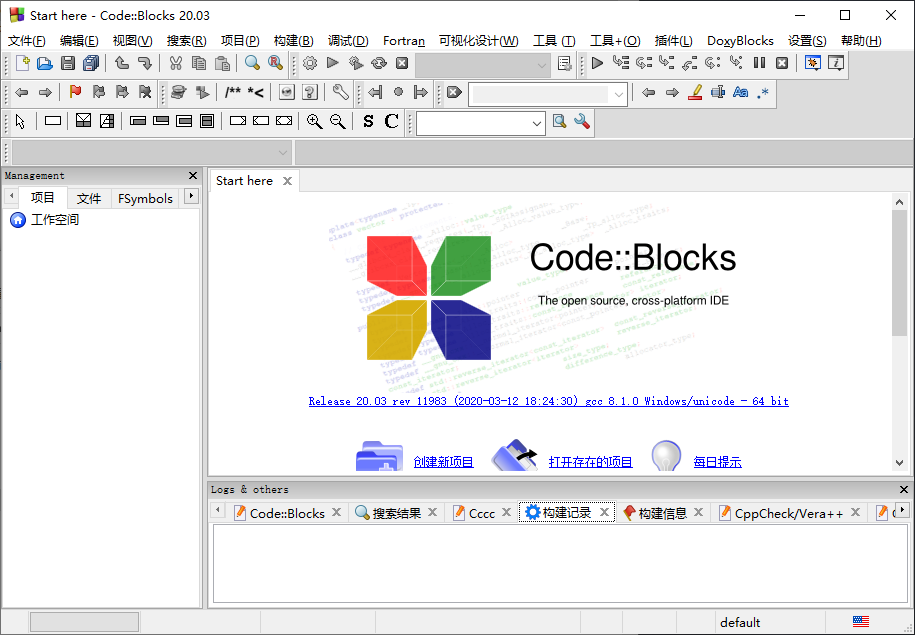The height and width of the screenshot is (635, 915).
Task: Click the Build gear icon
Action: tap(310, 63)
